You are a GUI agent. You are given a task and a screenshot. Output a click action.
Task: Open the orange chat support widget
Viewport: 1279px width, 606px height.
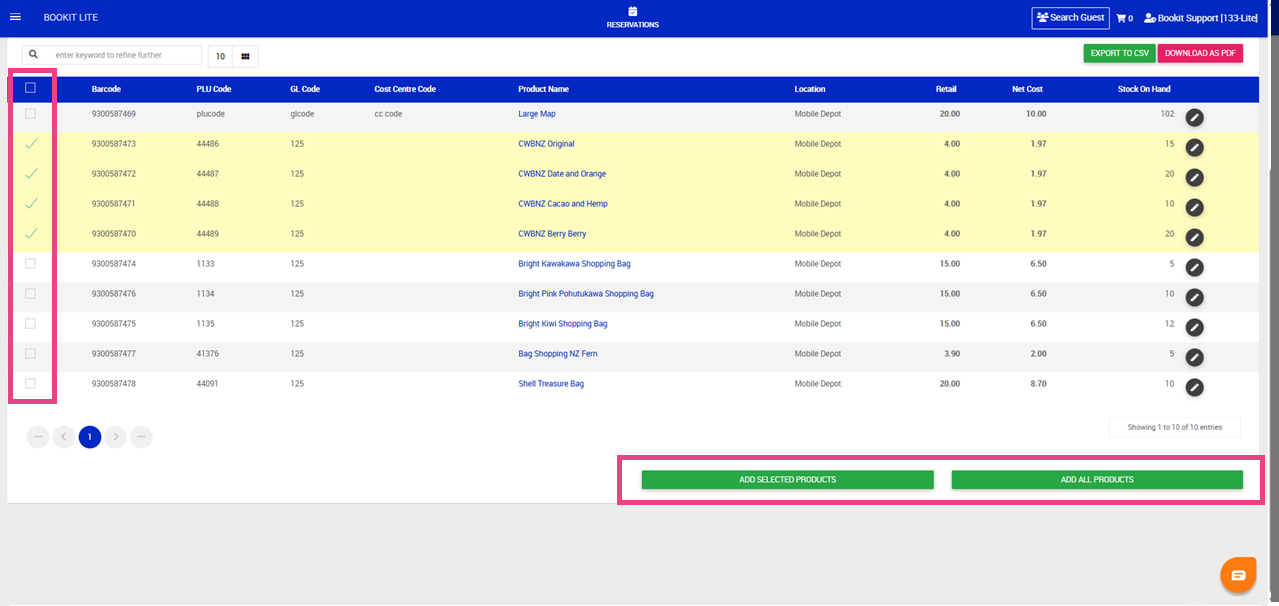pos(1238,574)
